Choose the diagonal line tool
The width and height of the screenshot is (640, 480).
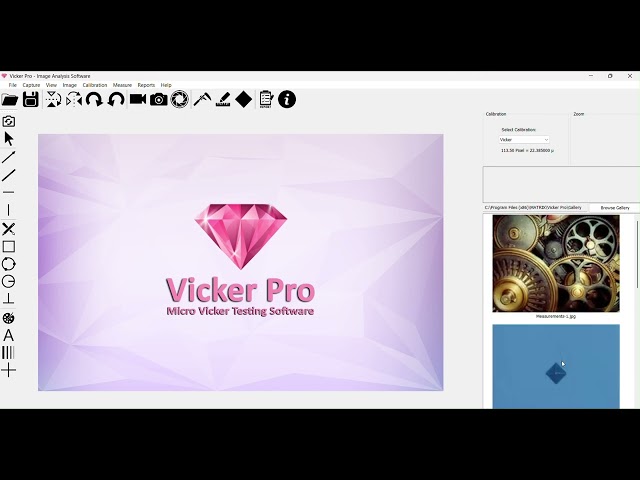click(x=9, y=175)
